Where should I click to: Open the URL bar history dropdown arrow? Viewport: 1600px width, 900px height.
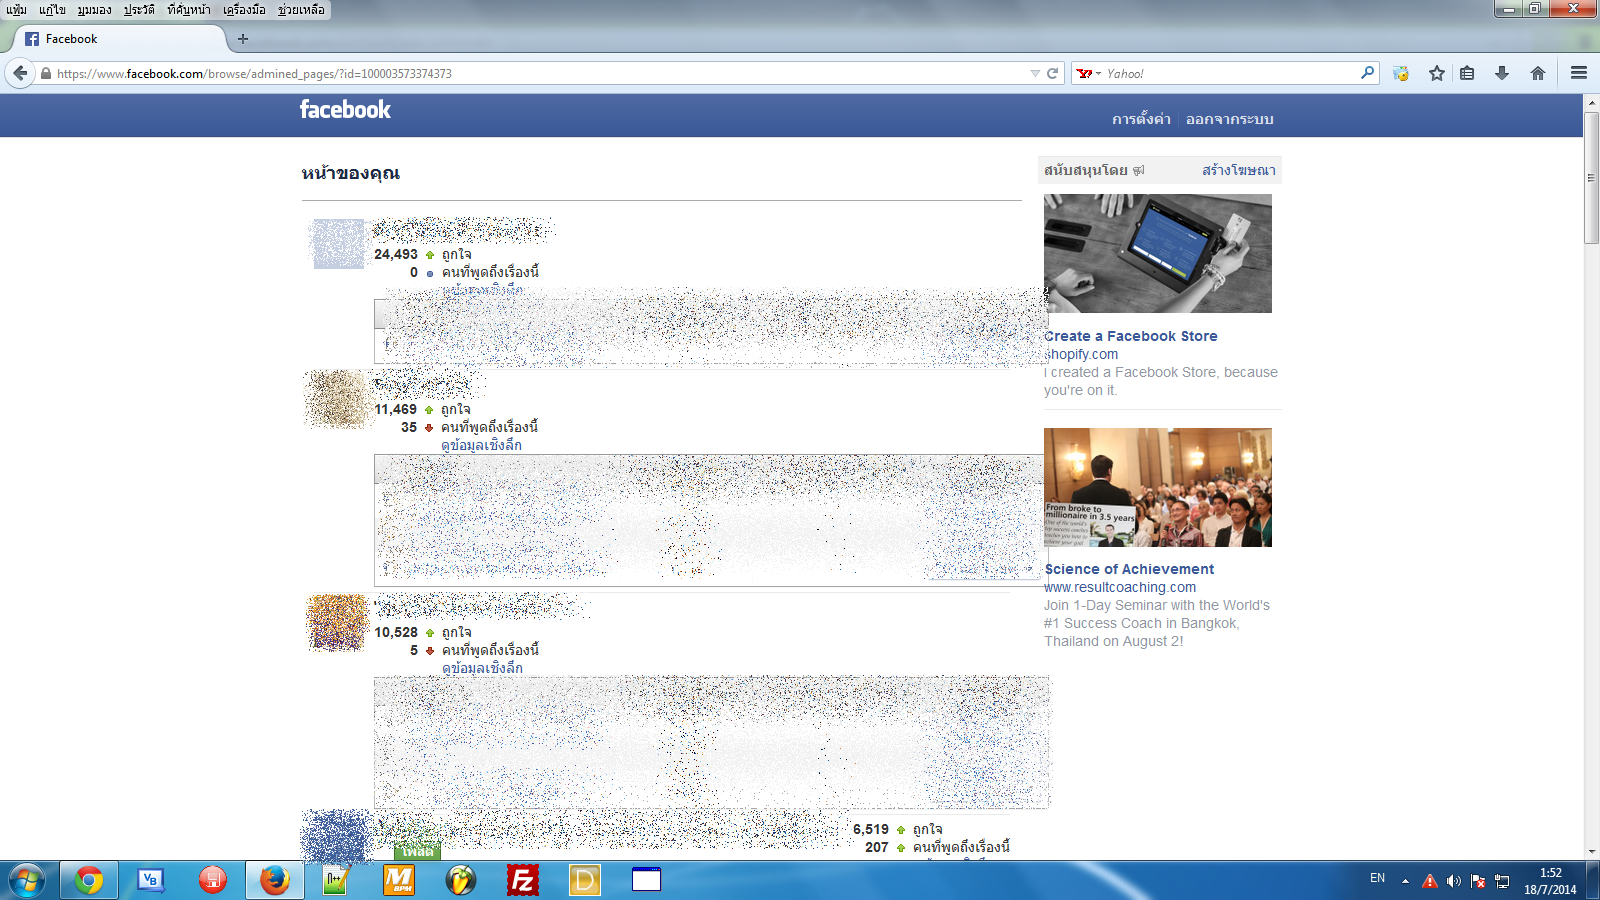[x=1035, y=73]
